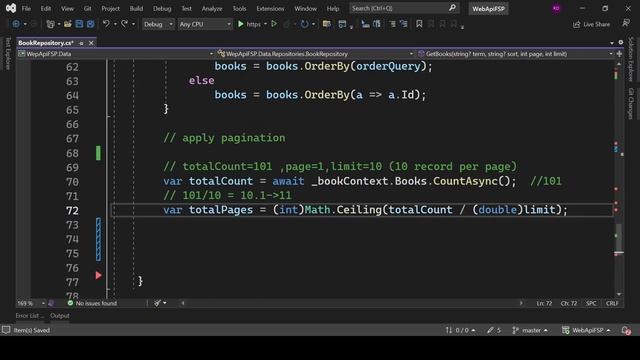Click the Live Share button
Image resolution: width=640 pixels, height=360 pixels.
click(591, 24)
